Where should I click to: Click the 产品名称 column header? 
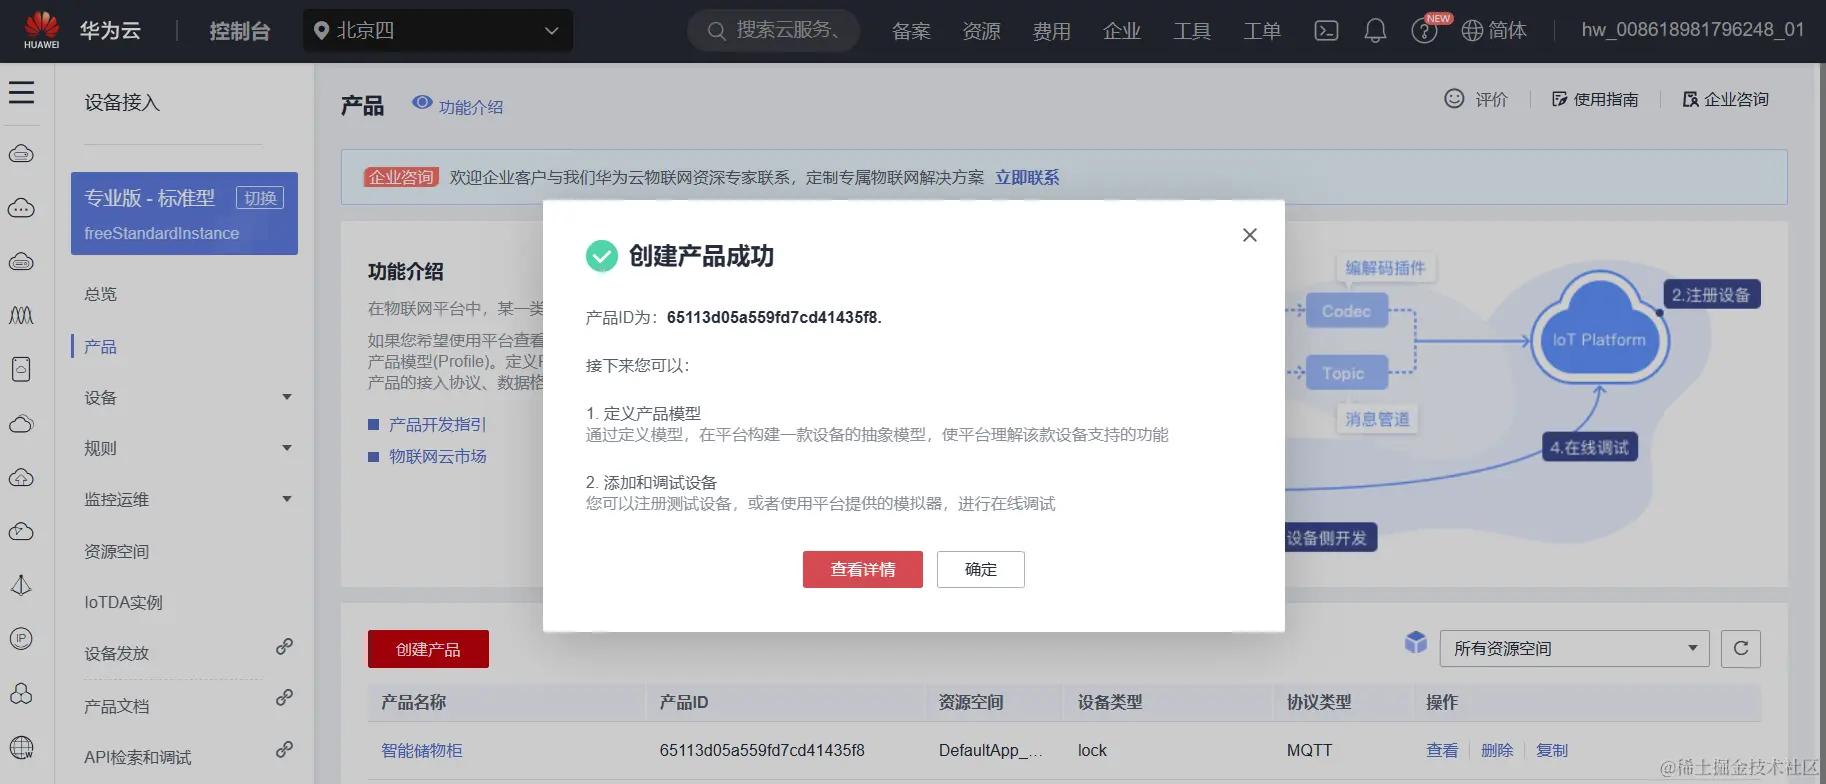coord(413,702)
